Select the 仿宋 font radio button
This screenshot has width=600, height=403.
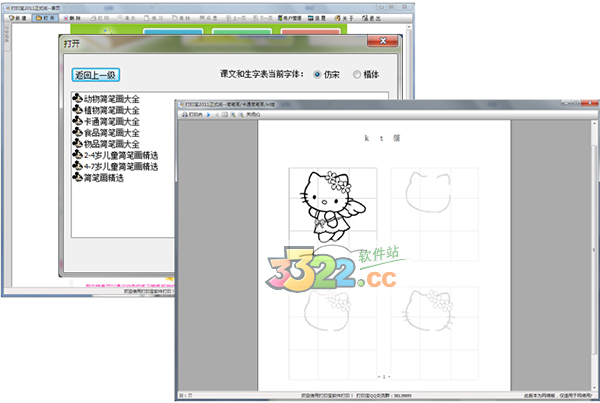(317, 74)
